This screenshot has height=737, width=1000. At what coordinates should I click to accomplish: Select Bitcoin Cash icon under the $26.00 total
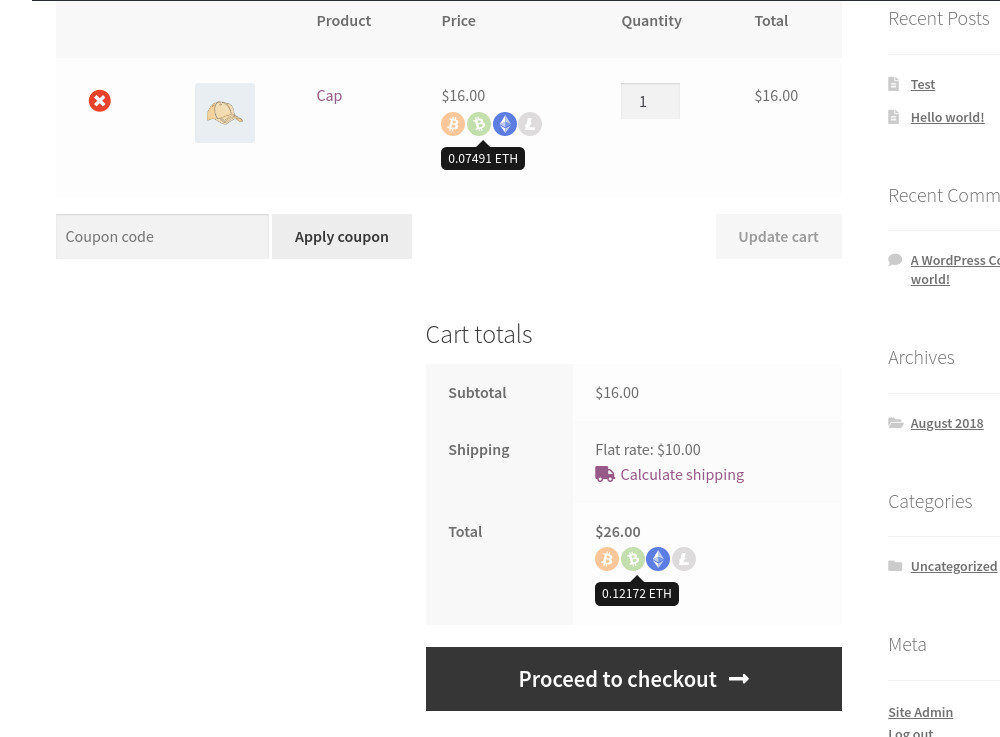(x=632, y=559)
